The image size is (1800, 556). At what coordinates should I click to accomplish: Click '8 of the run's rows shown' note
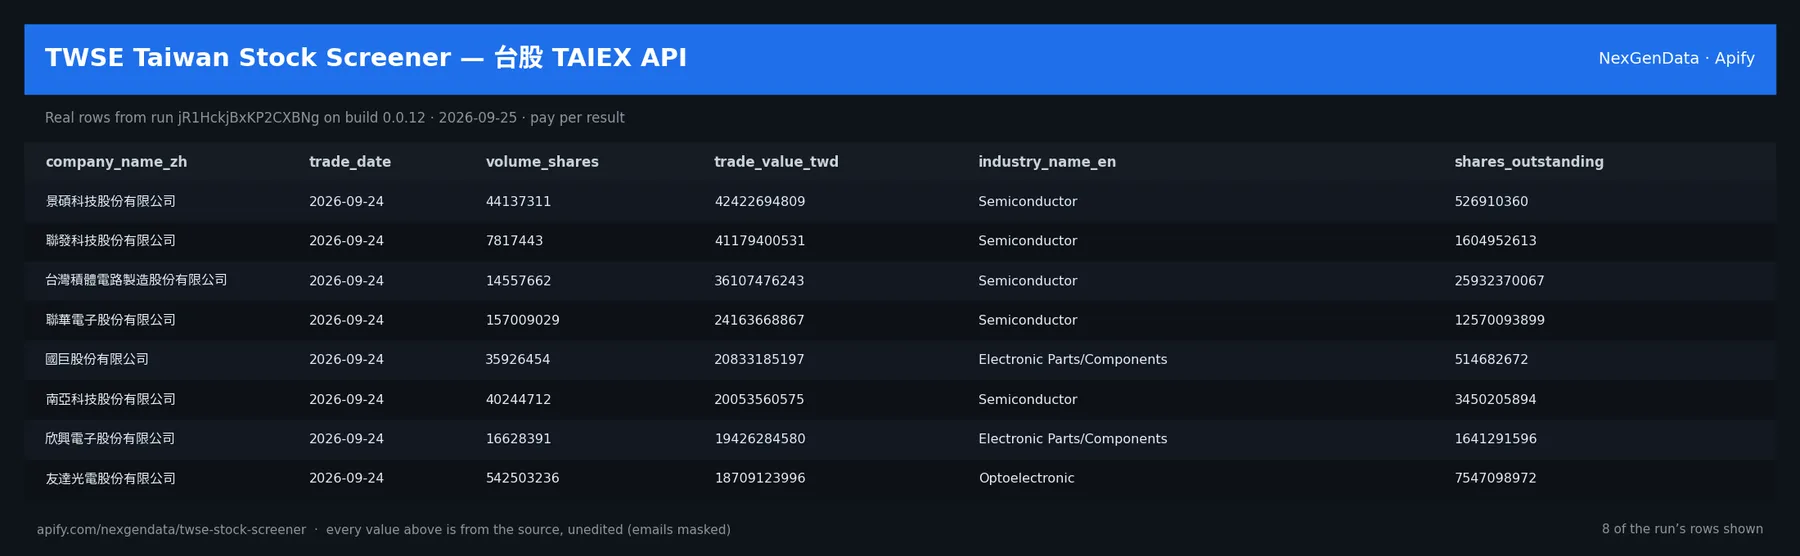pyautogui.click(x=1682, y=529)
